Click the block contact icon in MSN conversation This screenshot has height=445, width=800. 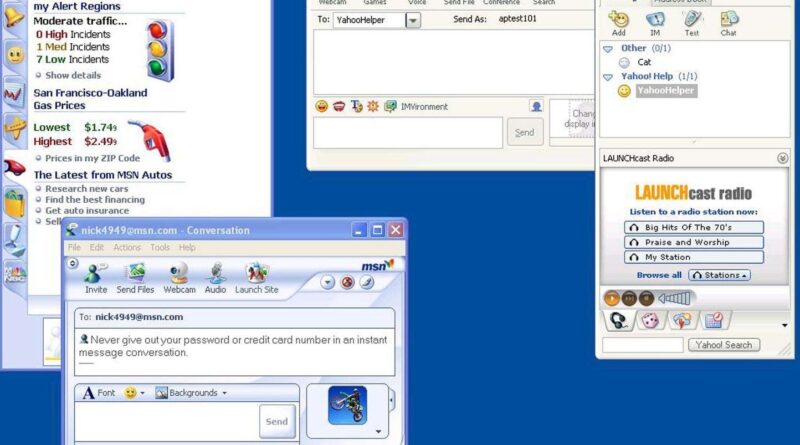pos(347,282)
